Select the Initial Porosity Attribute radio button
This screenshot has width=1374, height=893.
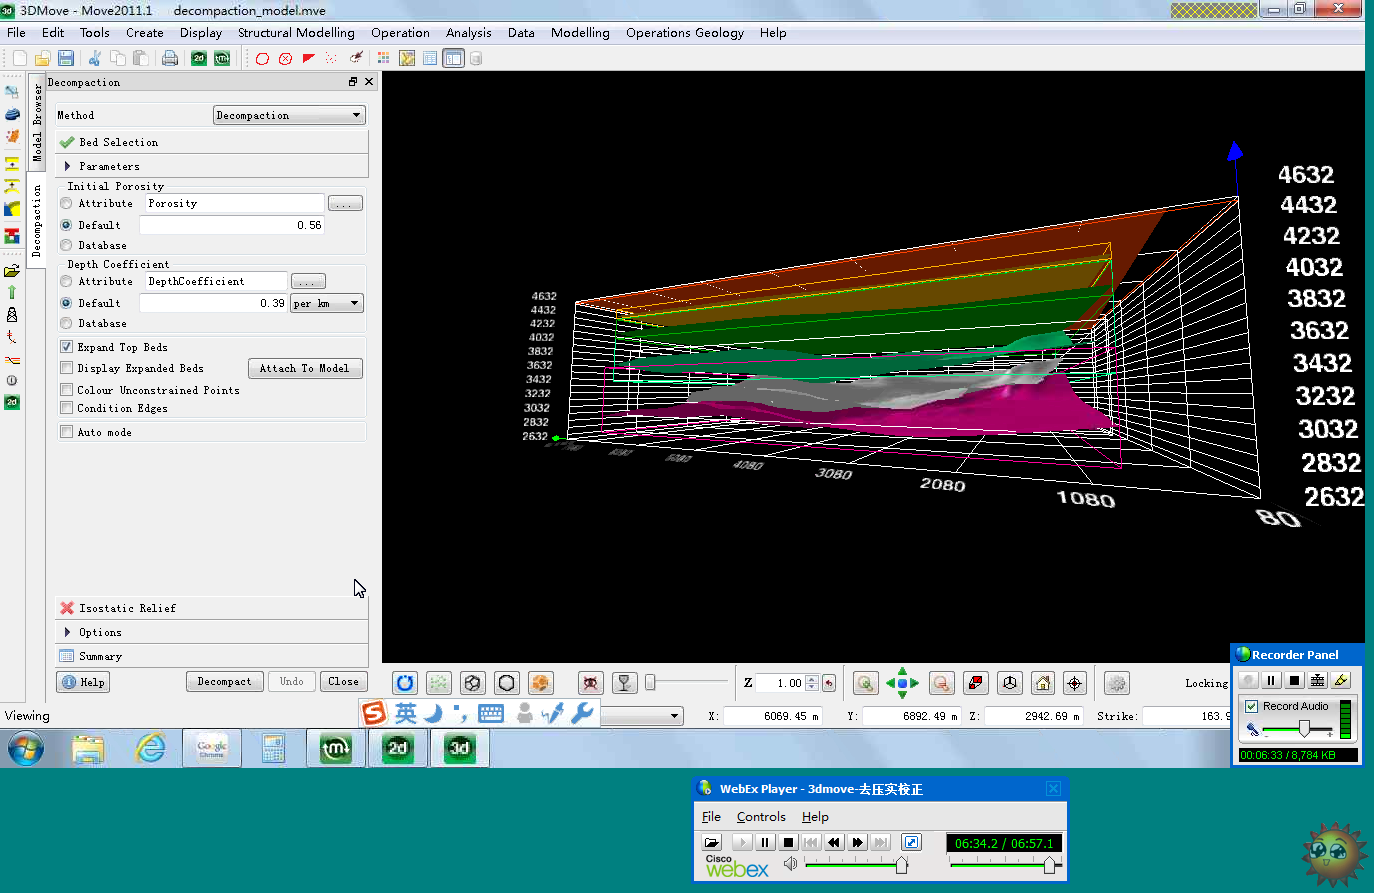(x=66, y=203)
